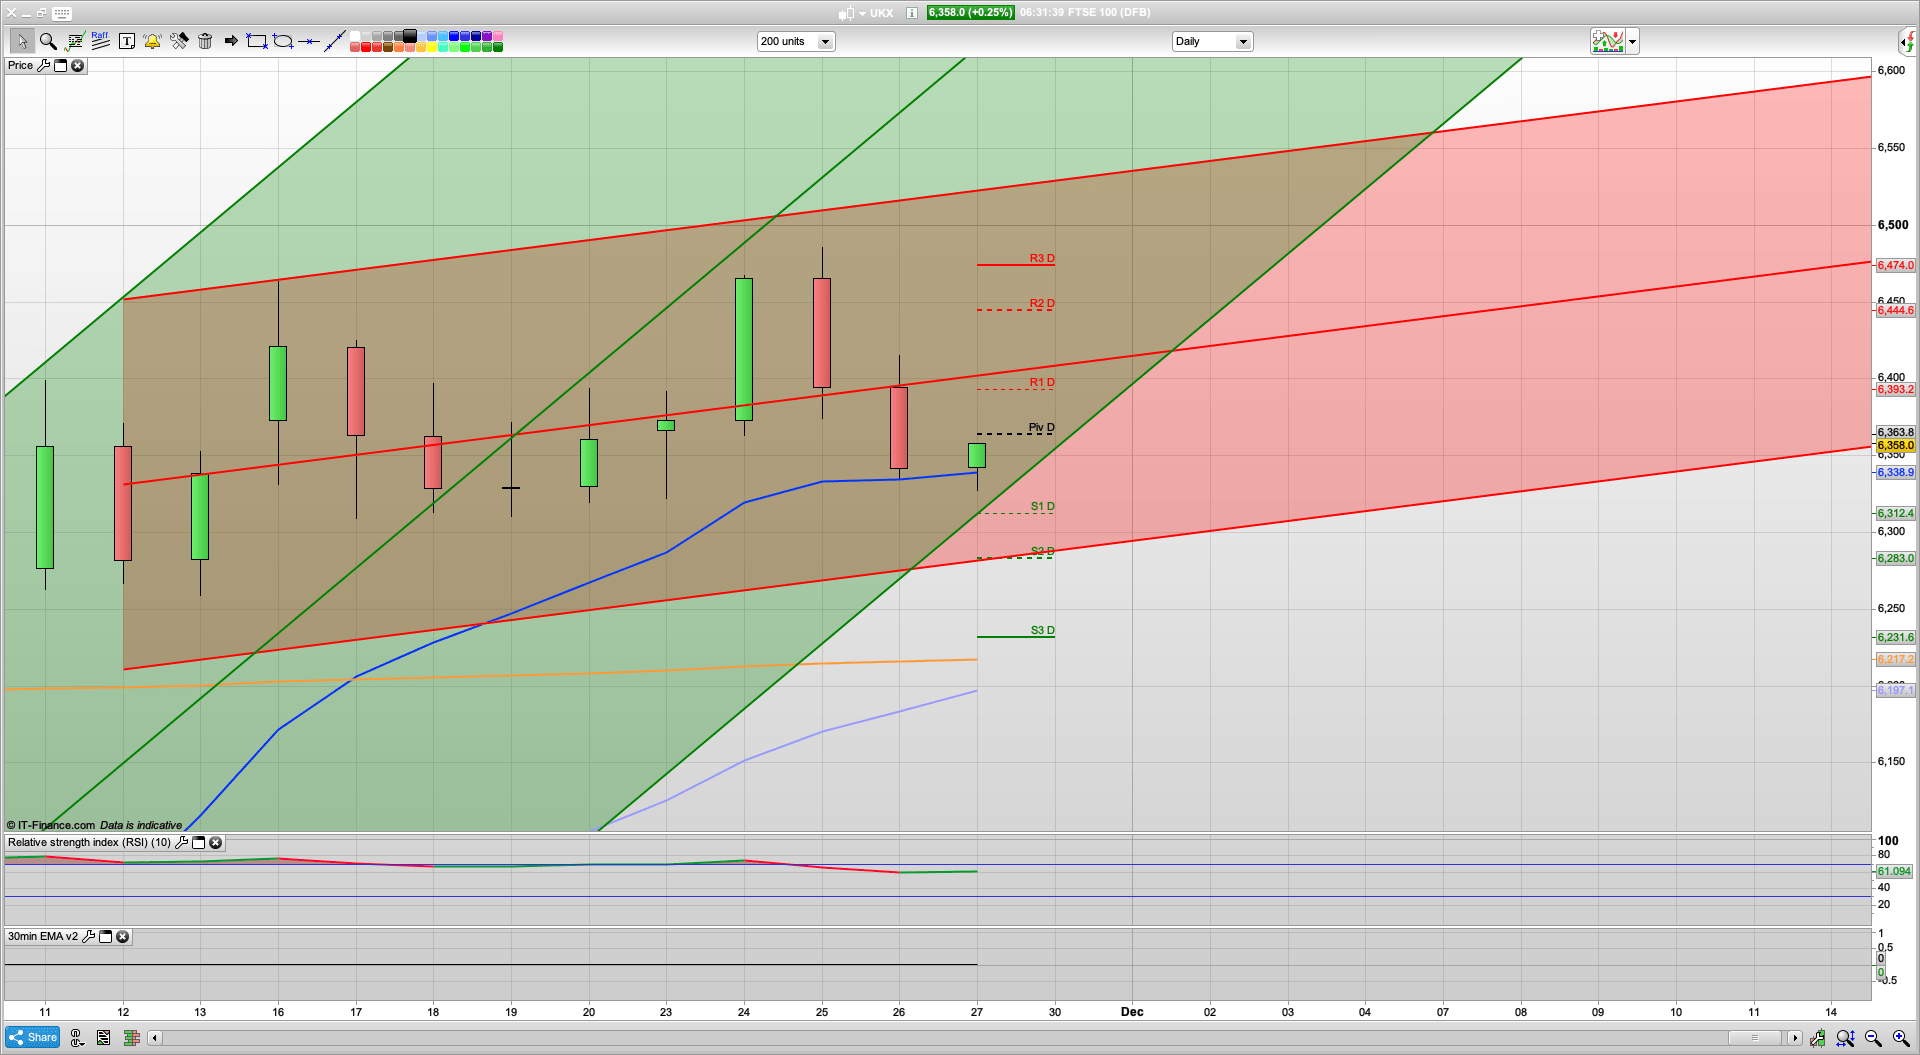Image resolution: width=1920 pixels, height=1055 pixels.
Task: Select the black color swatch
Action: click(408, 35)
